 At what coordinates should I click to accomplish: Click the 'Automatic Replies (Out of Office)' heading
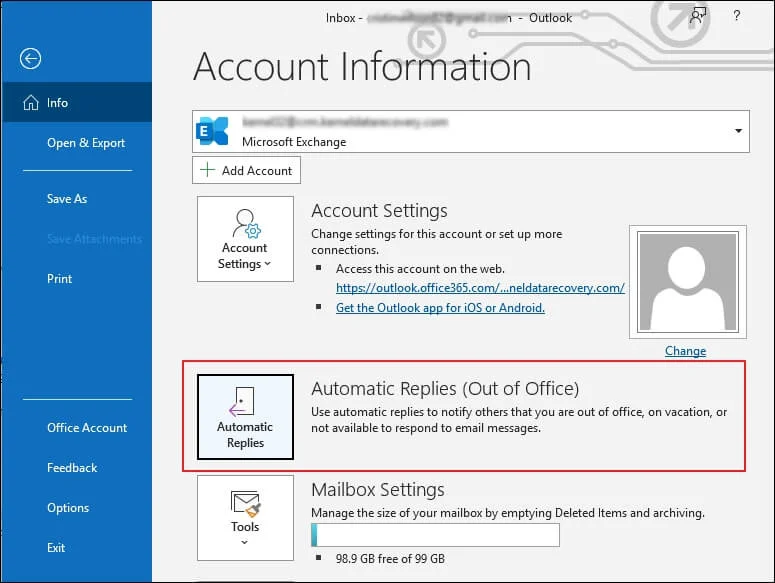click(x=445, y=389)
